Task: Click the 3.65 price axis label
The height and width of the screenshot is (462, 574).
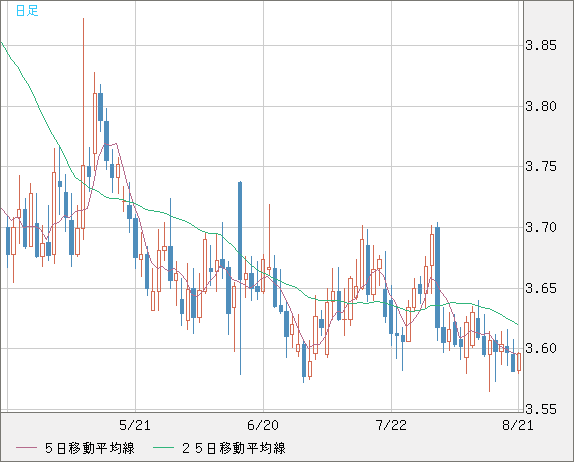Action: point(541,288)
